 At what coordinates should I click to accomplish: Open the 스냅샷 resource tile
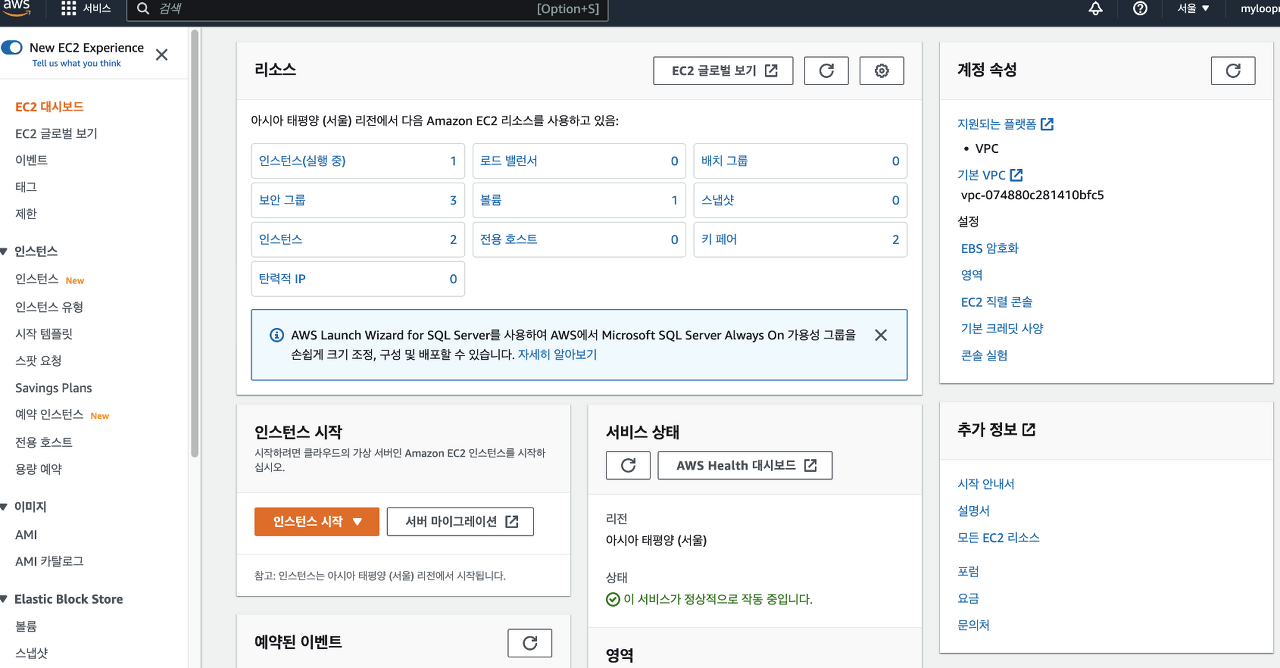800,200
